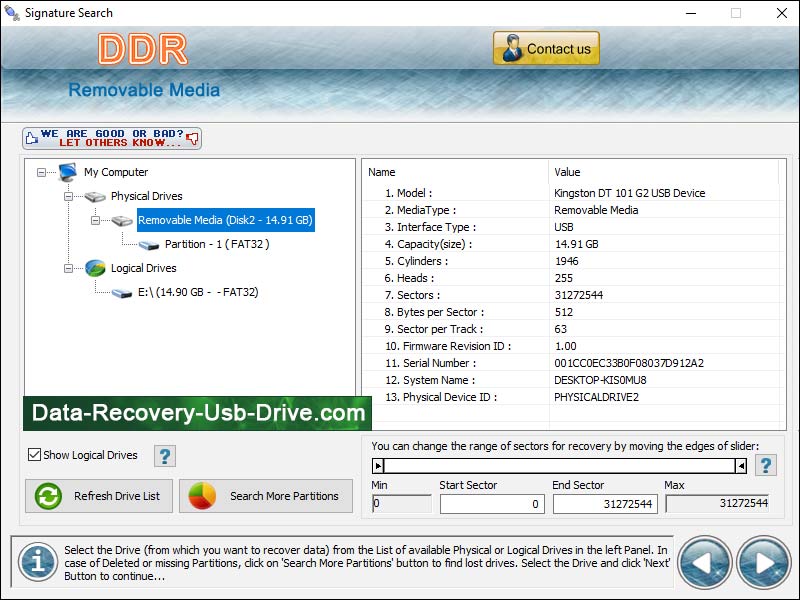The image size is (800, 600).
Task: Uncheck Show Logical Drives checkbox
Action: coord(34,455)
